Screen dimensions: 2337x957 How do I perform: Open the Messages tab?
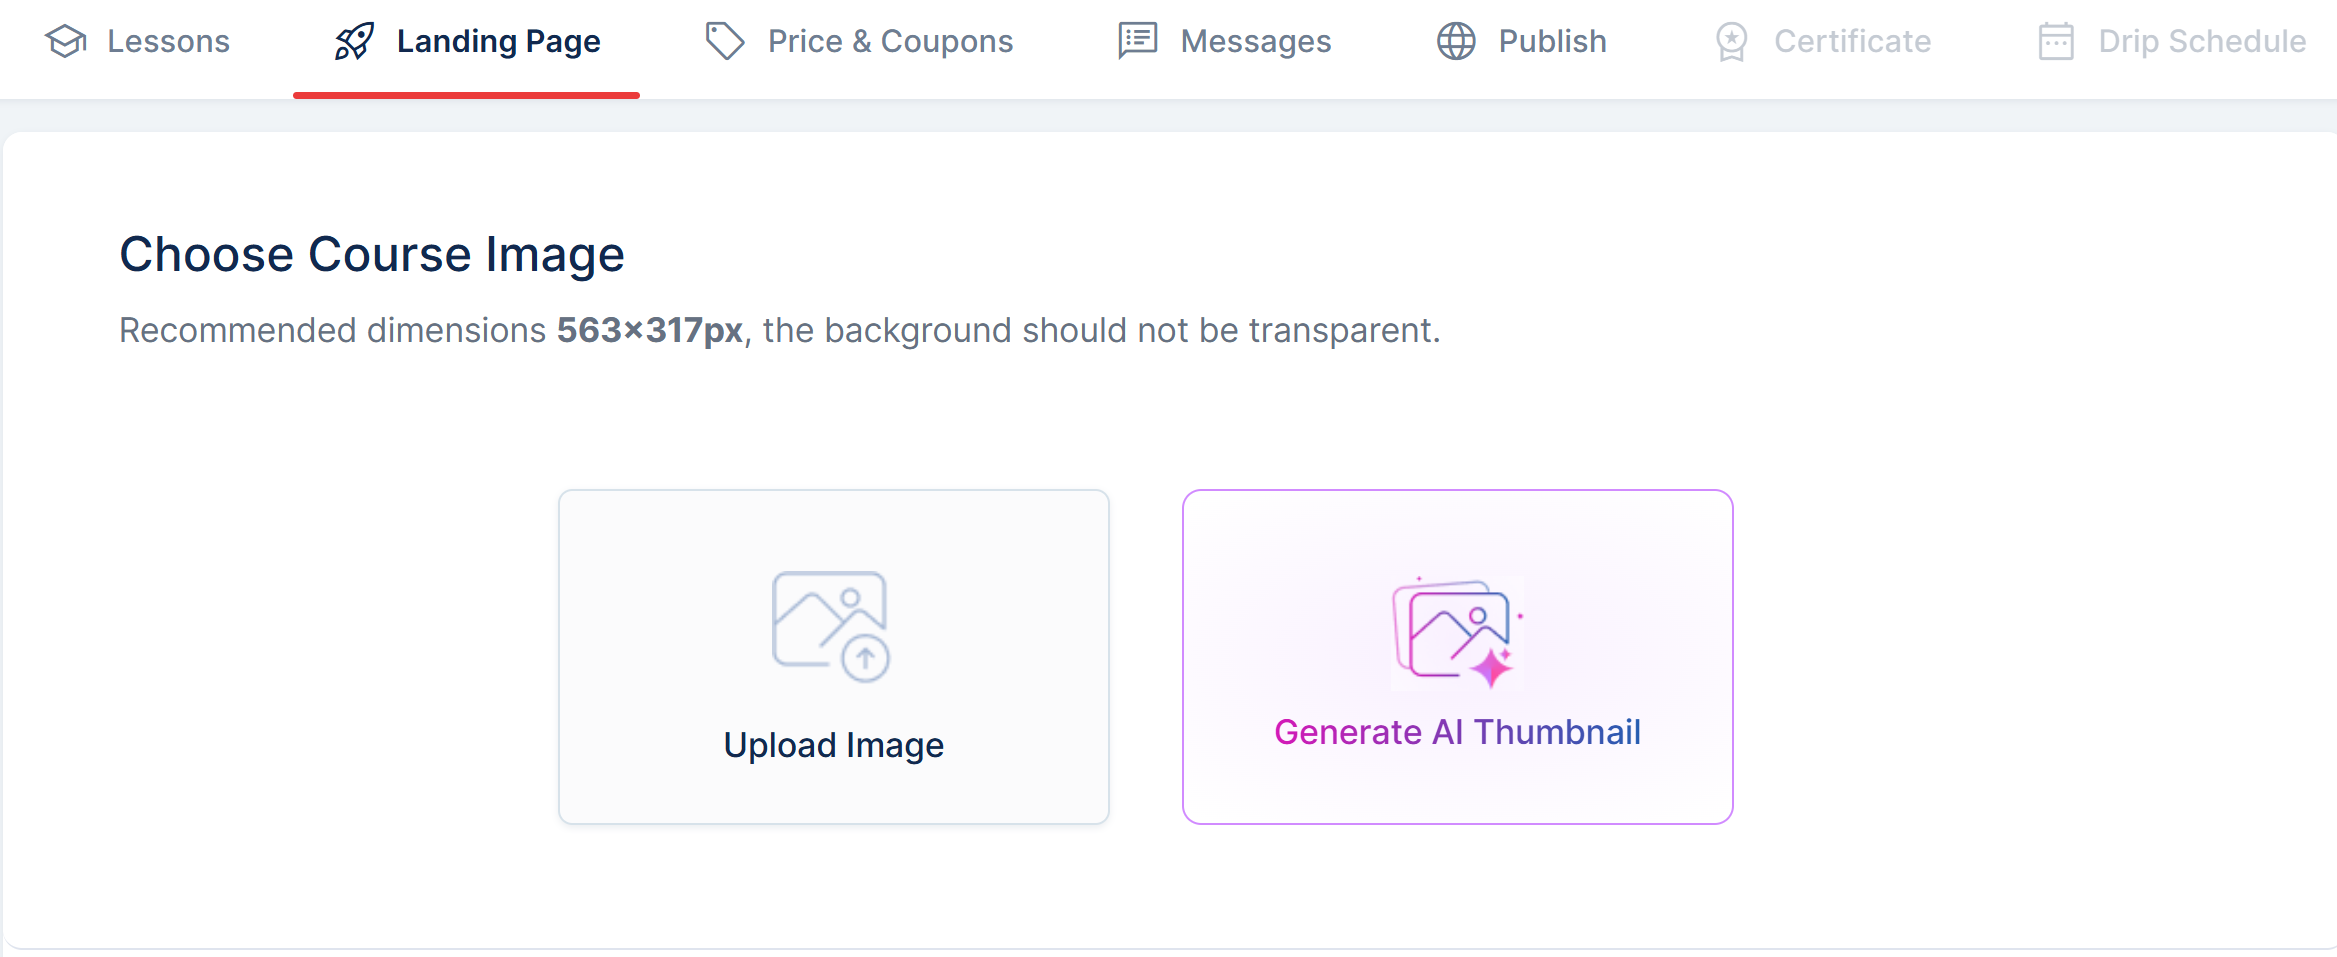click(x=1225, y=41)
